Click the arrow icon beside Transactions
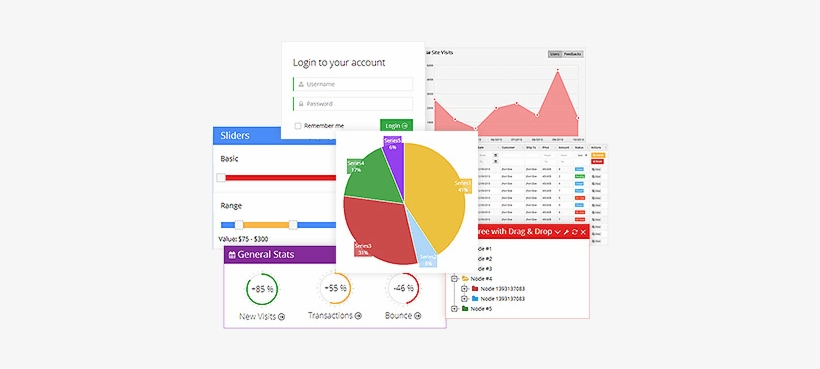The image size is (820, 369). coord(359,316)
